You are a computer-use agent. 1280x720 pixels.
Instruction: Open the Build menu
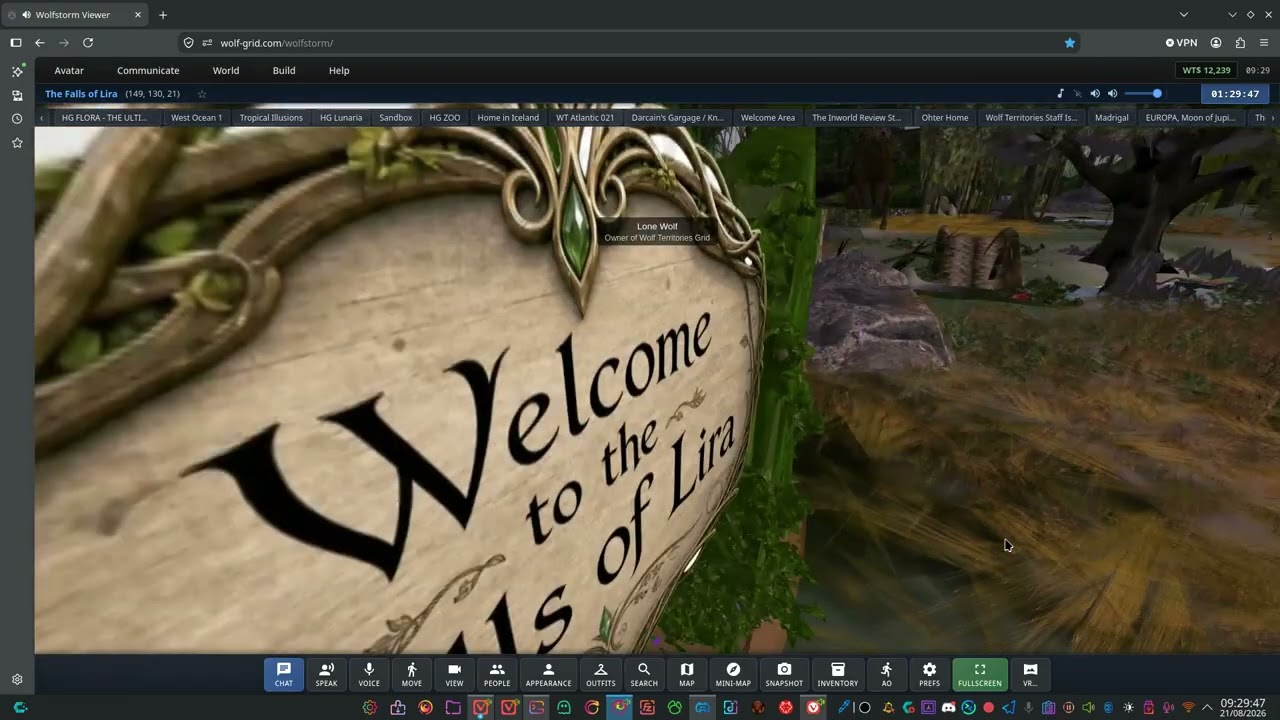pyautogui.click(x=284, y=71)
